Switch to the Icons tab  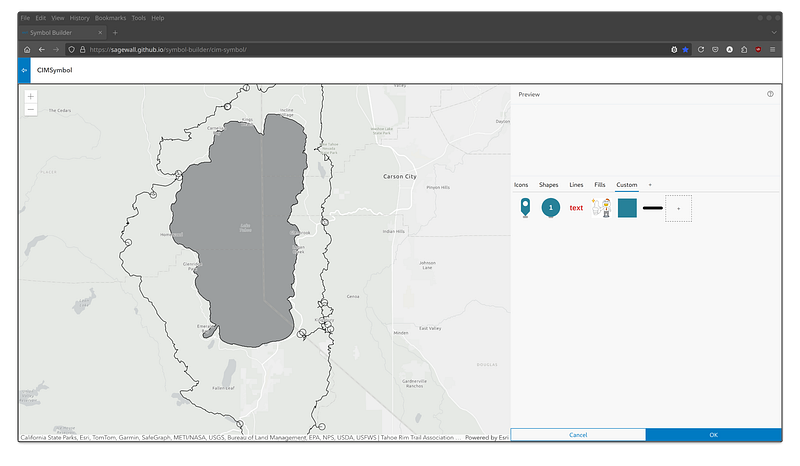521,185
